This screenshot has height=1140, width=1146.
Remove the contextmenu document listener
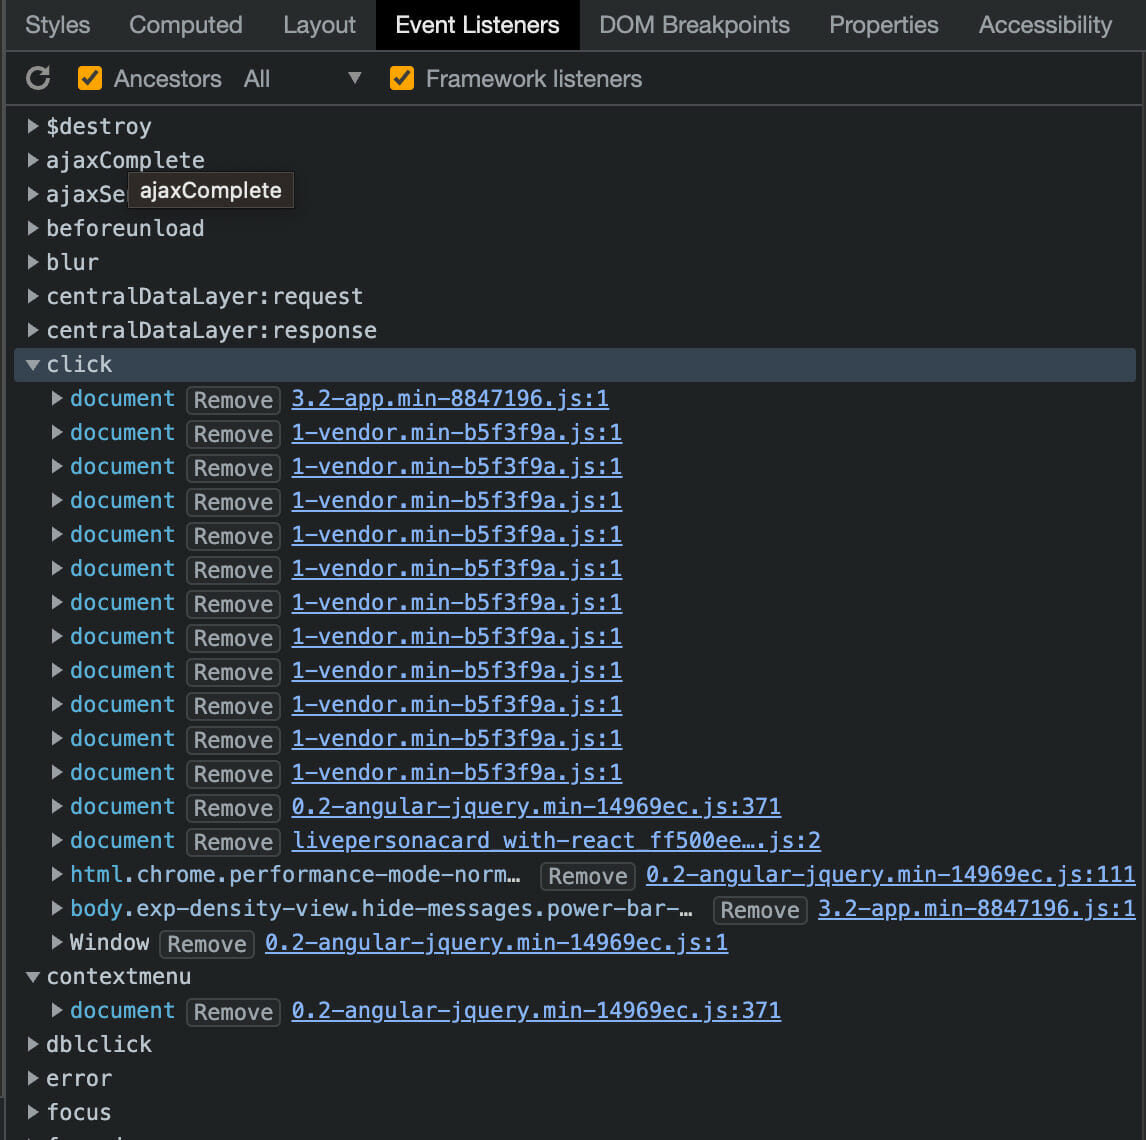tap(233, 1011)
